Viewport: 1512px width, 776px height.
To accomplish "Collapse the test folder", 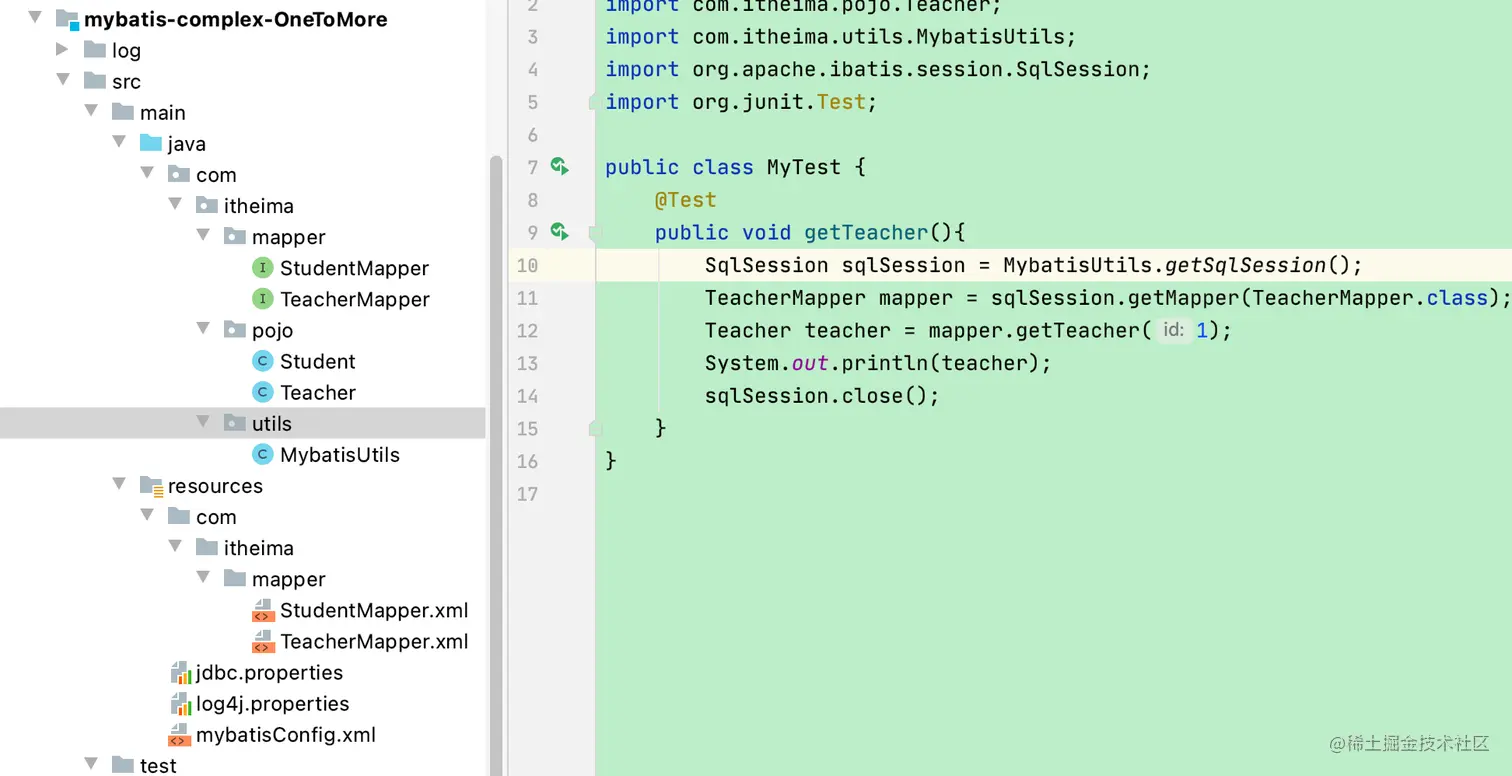I will [x=92, y=764].
